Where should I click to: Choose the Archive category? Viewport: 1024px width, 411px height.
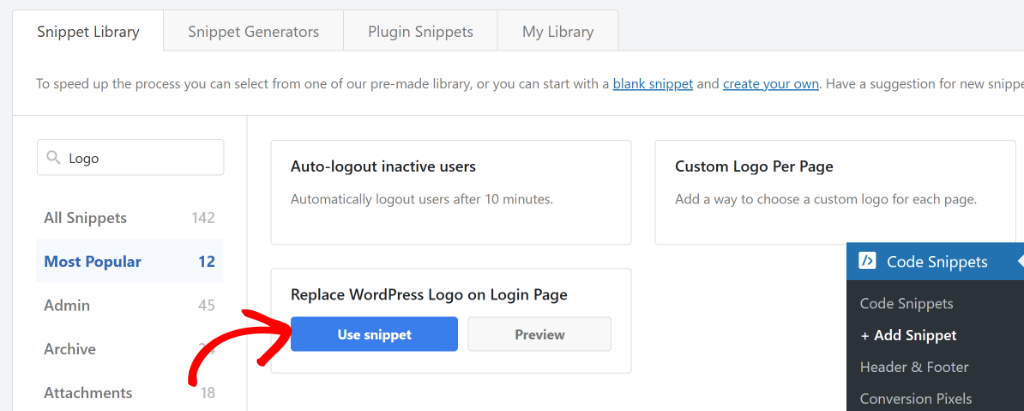pyautogui.click(x=69, y=349)
